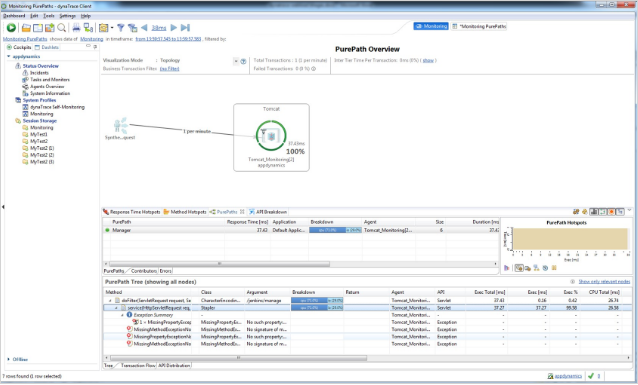The width and height of the screenshot is (638, 385).
Task: Open the Edit menu
Action: tap(34, 16)
